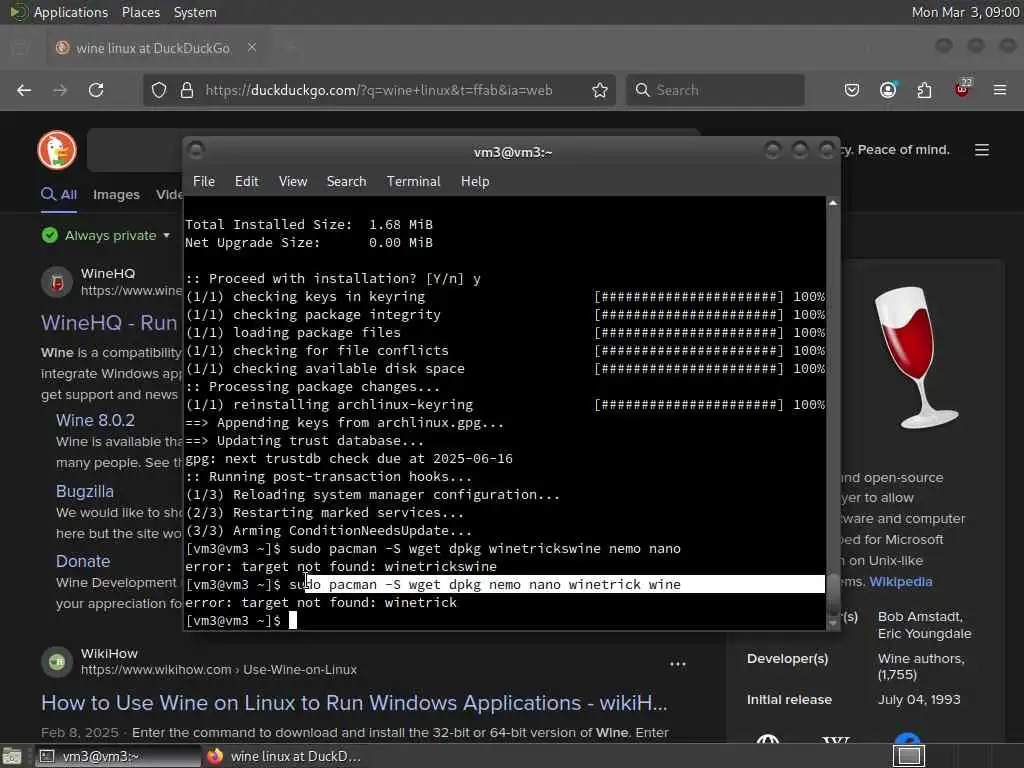The image size is (1024, 768).
Task: Click the DuckDuckGo duck logo
Action: pos(57,150)
